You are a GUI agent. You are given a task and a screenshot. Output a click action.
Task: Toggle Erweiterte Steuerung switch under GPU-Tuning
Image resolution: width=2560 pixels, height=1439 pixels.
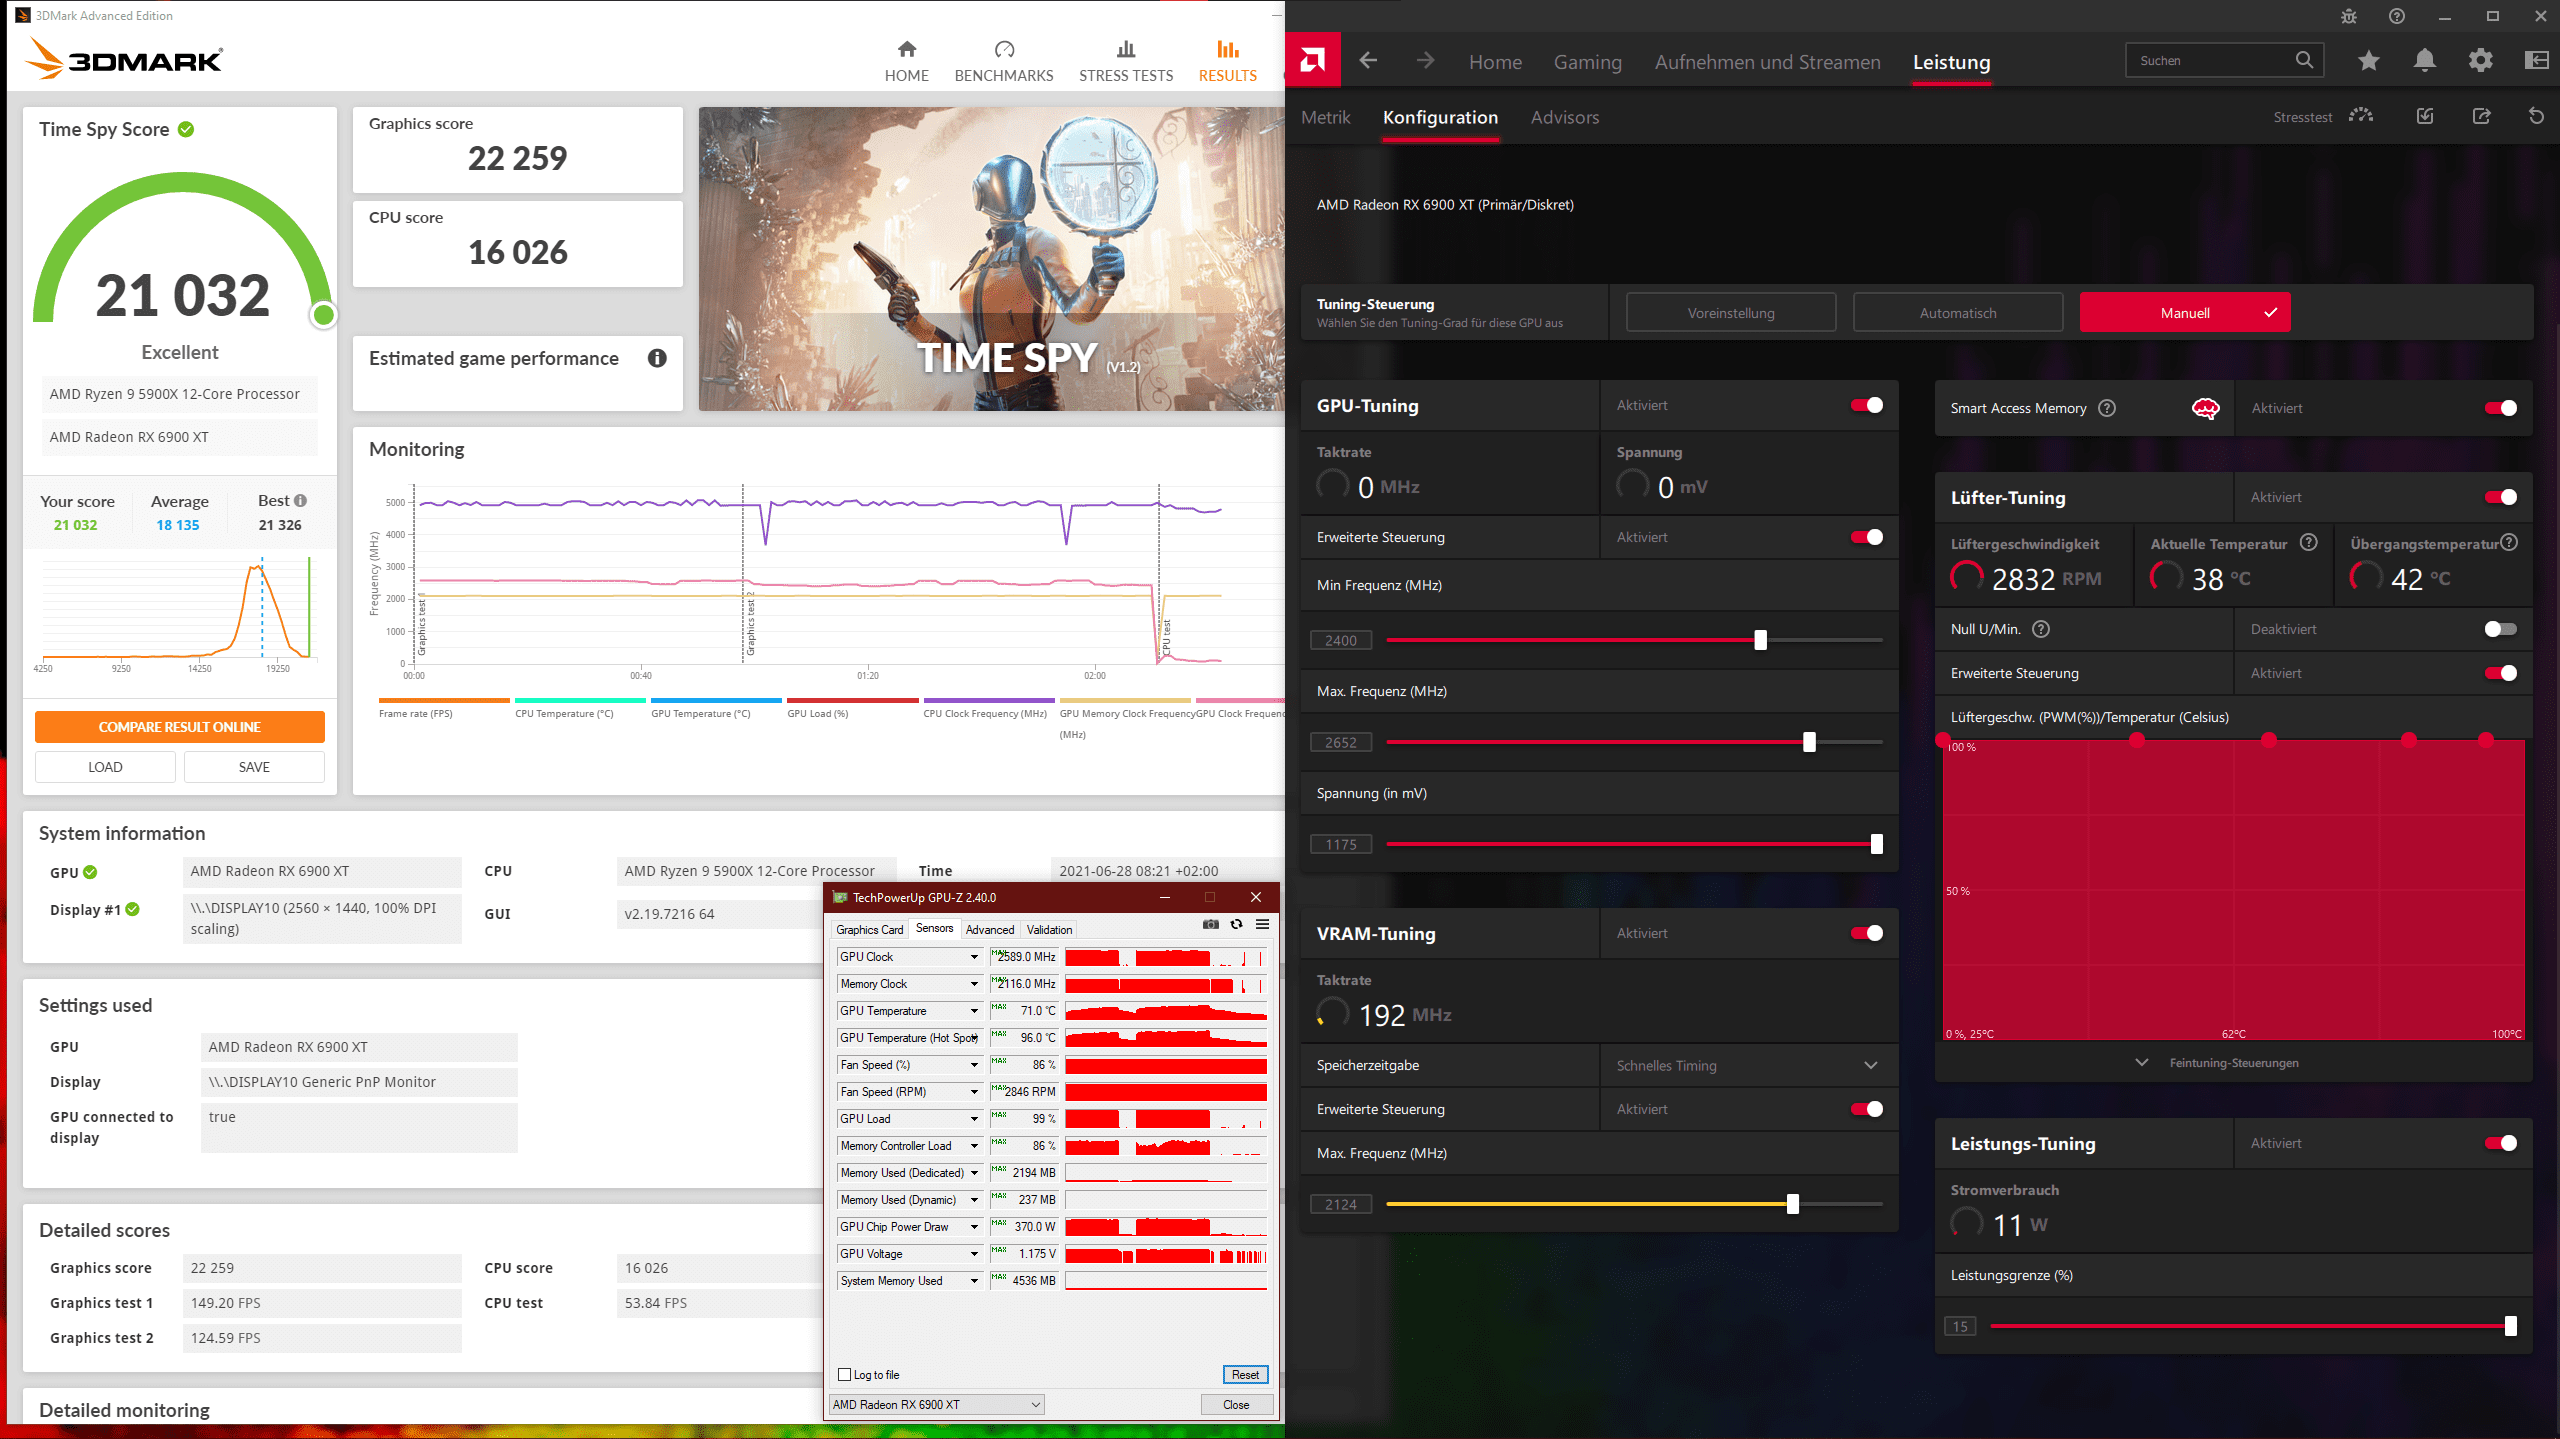pyautogui.click(x=1866, y=537)
